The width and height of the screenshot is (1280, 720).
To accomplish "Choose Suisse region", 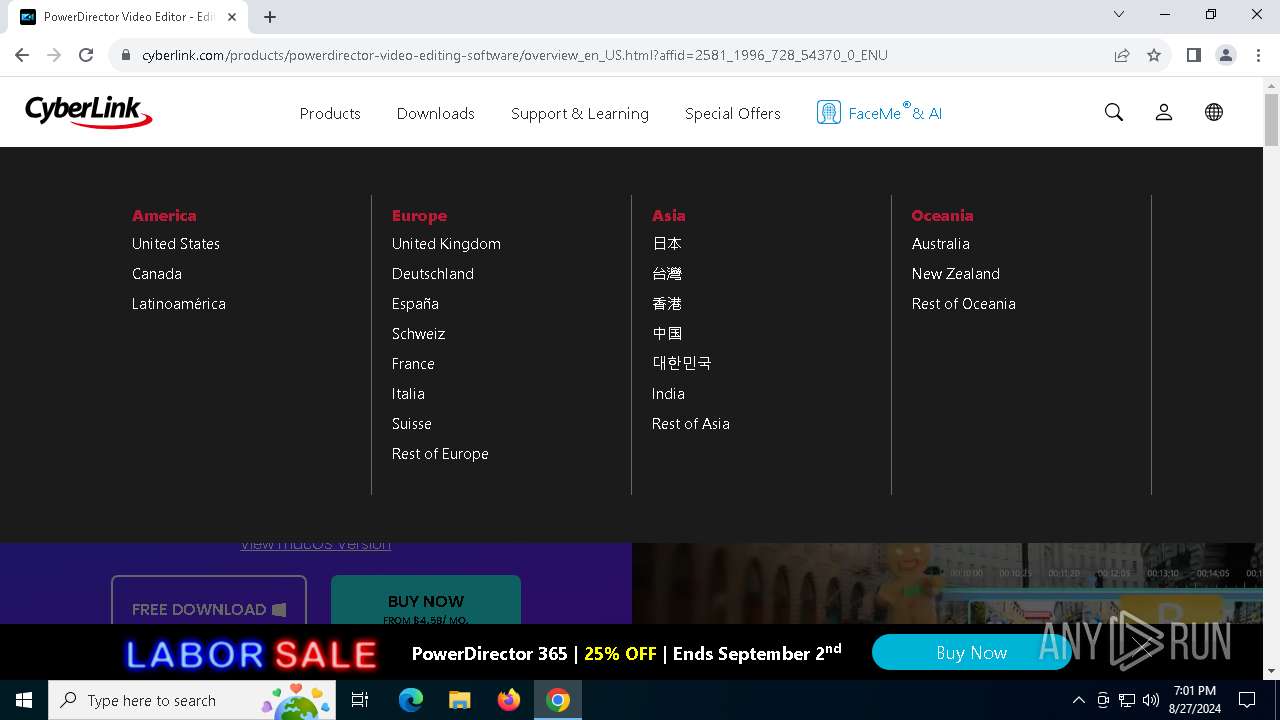I will point(412,423).
